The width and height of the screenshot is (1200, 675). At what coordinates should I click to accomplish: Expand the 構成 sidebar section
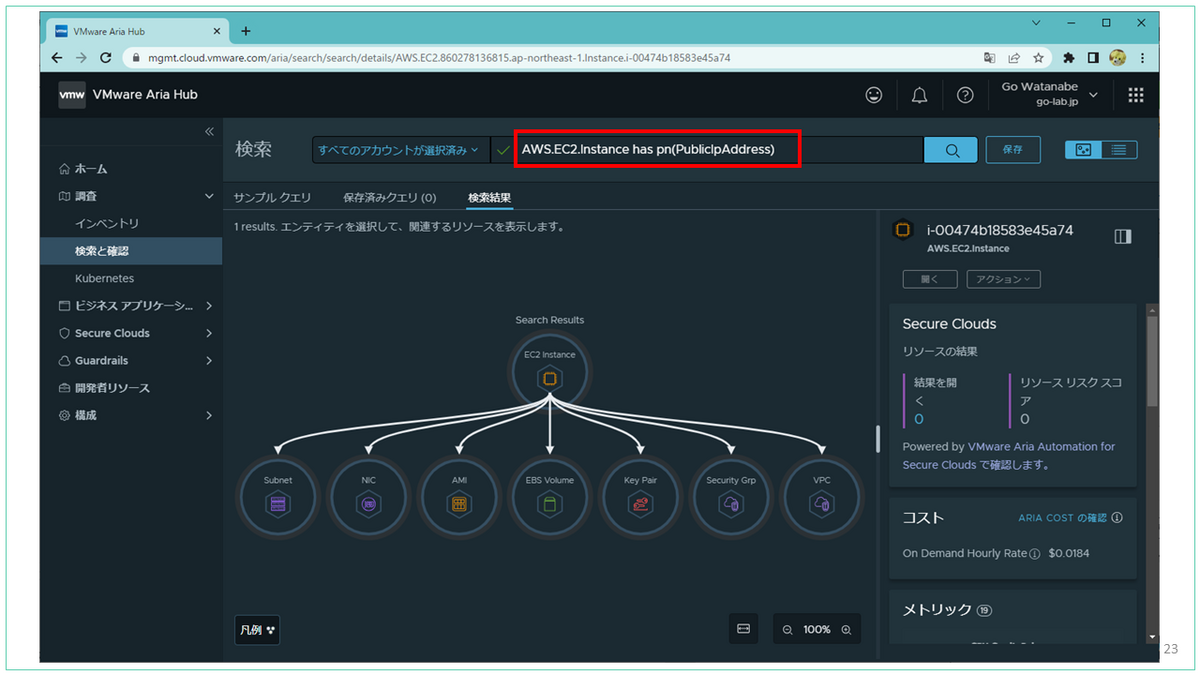(209, 415)
